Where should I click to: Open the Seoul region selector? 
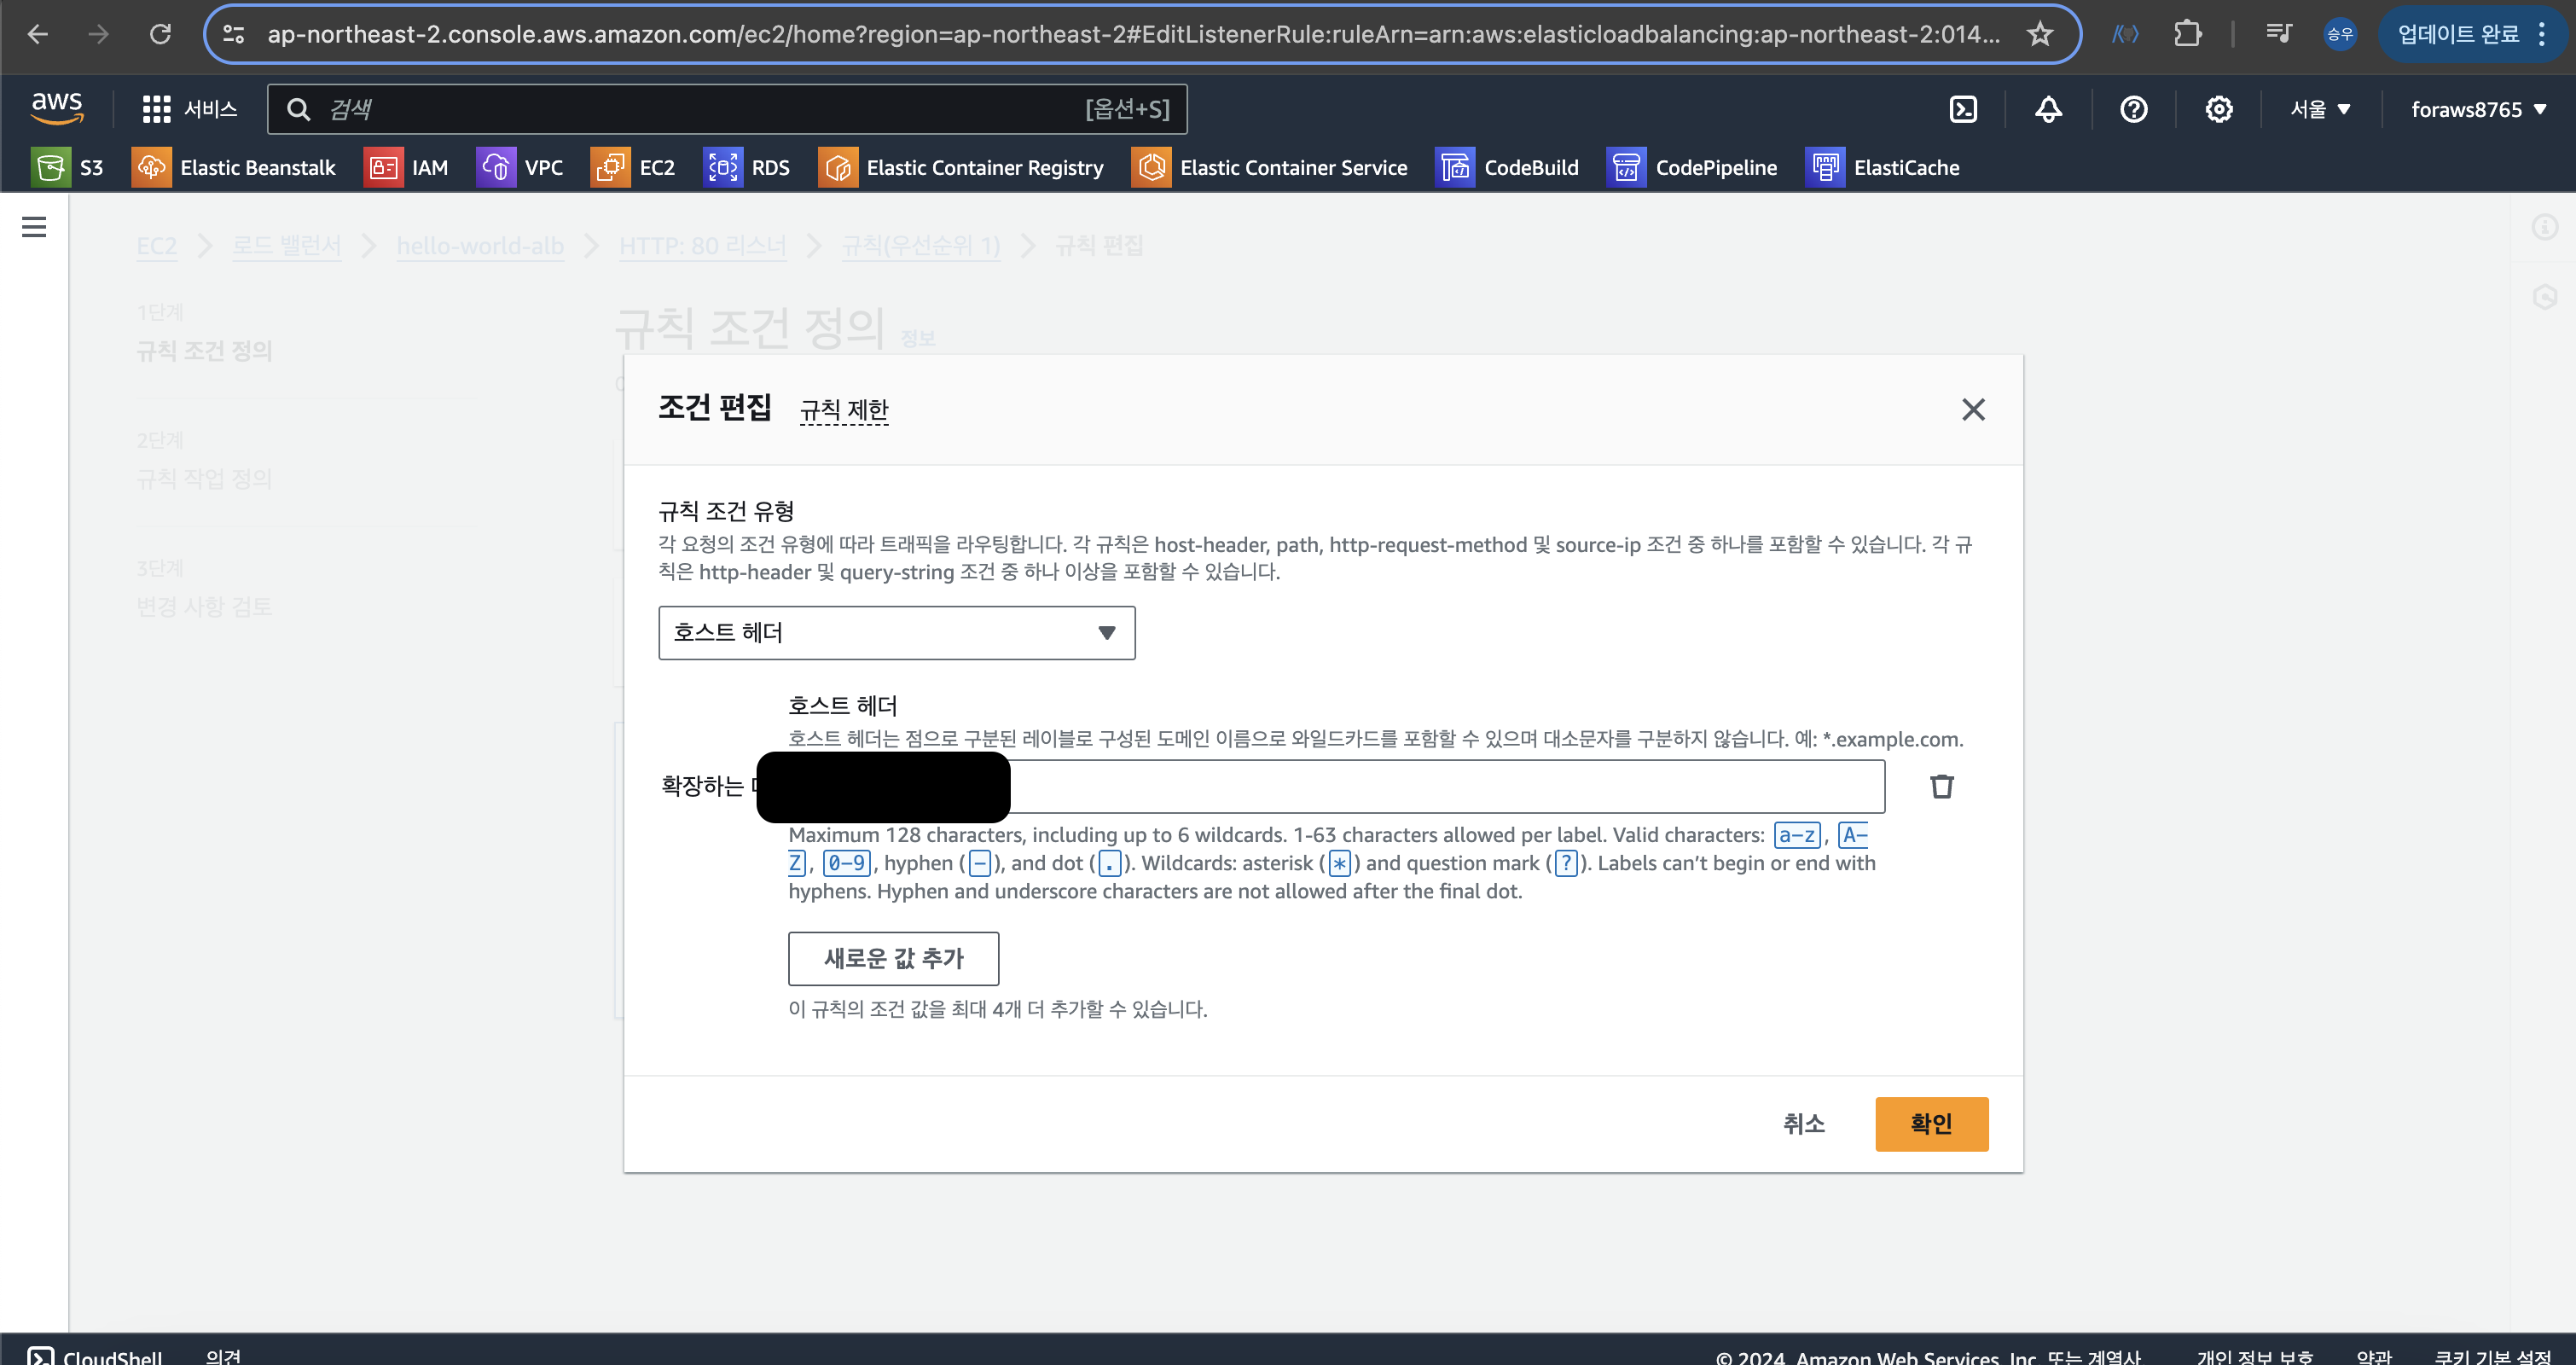2319,109
